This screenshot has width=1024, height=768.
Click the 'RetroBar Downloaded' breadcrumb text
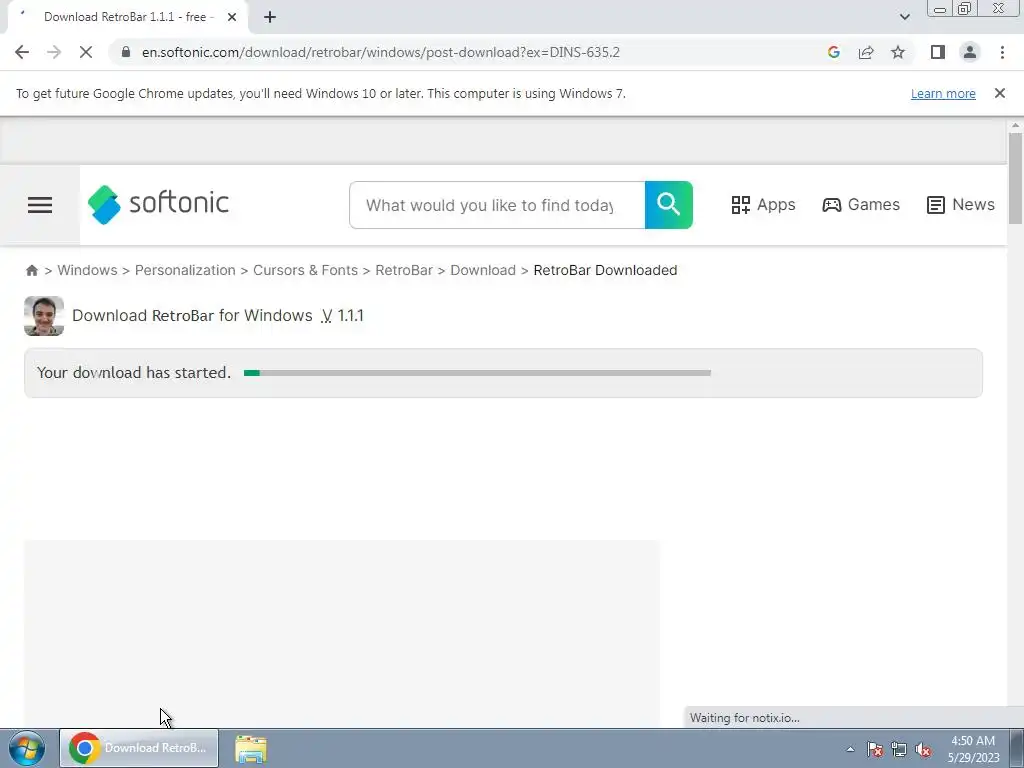[605, 270]
